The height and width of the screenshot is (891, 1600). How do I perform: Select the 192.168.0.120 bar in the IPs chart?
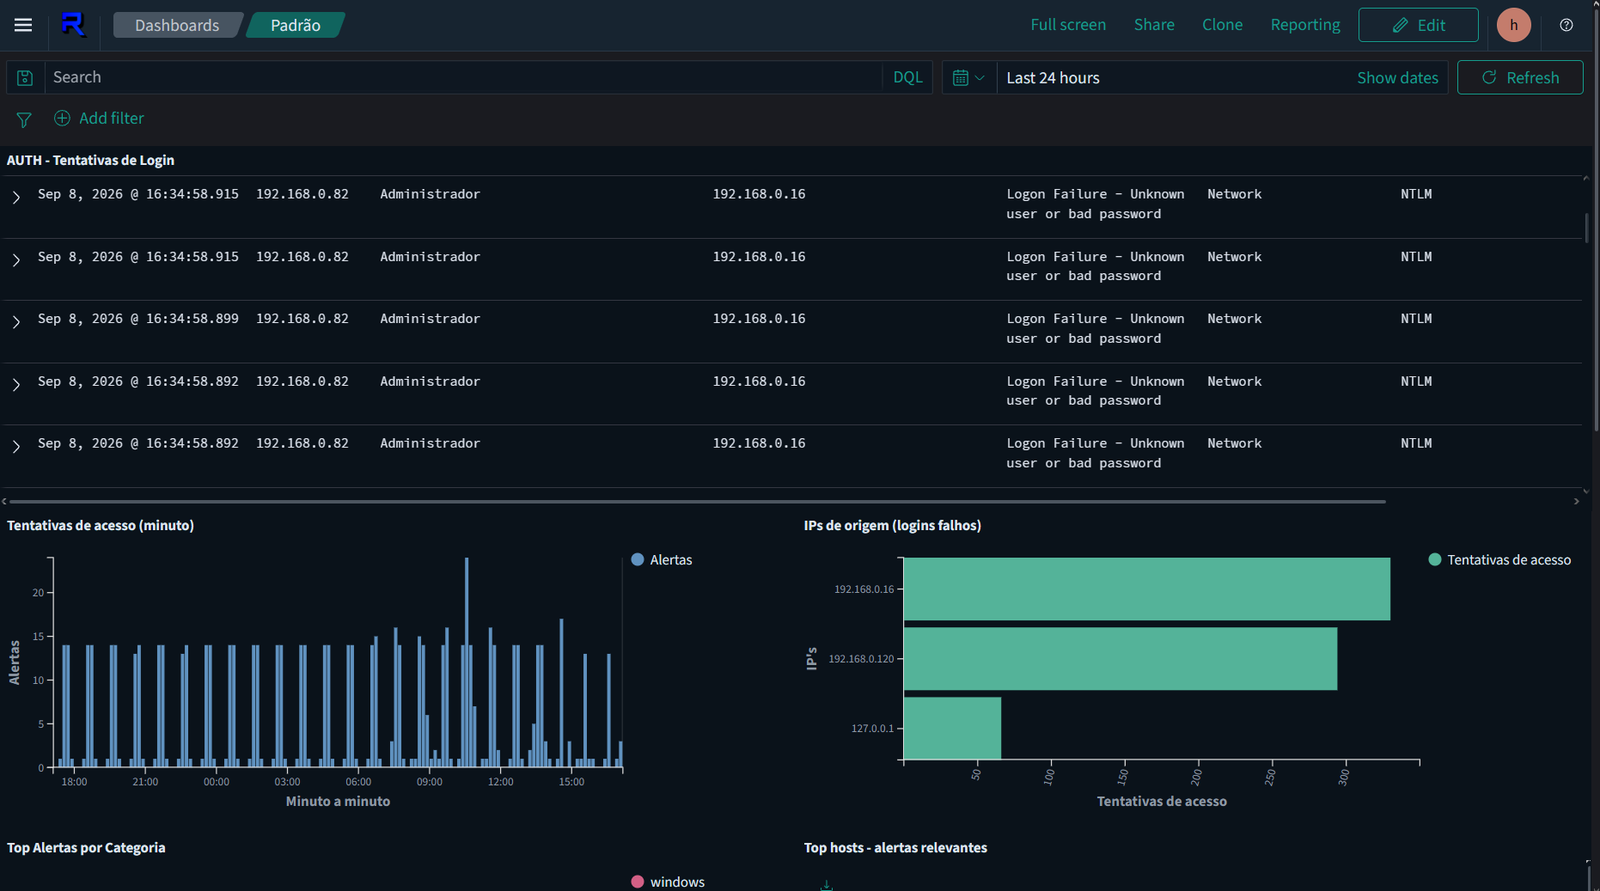1120,659
